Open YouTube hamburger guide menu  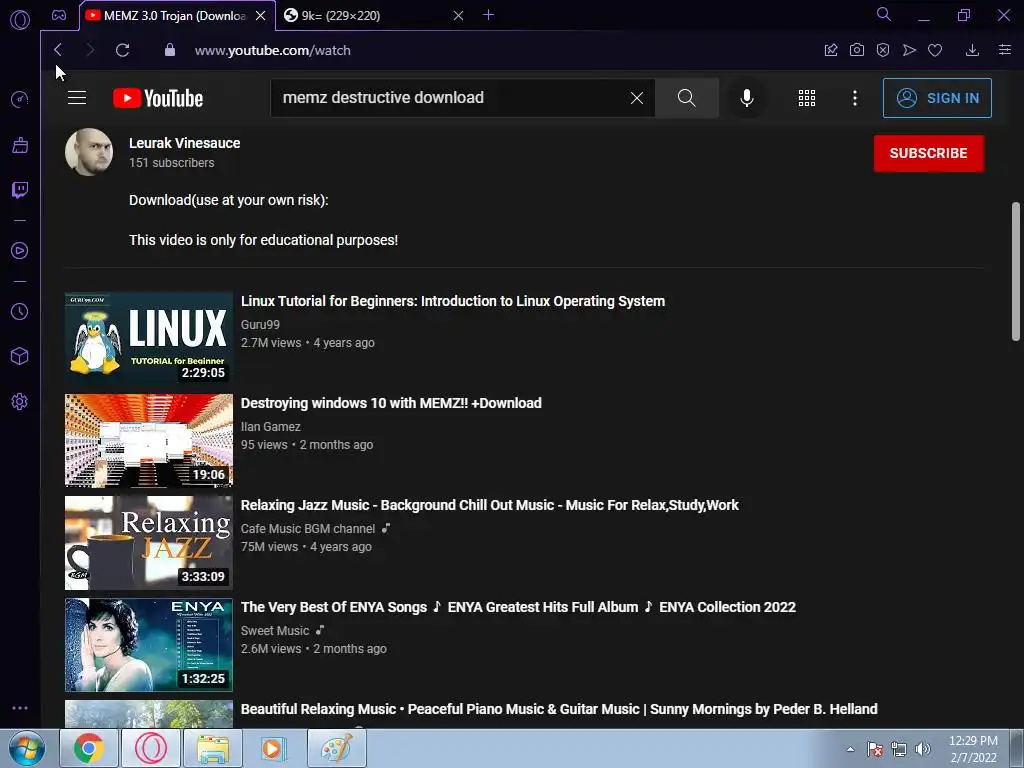(77, 98)
